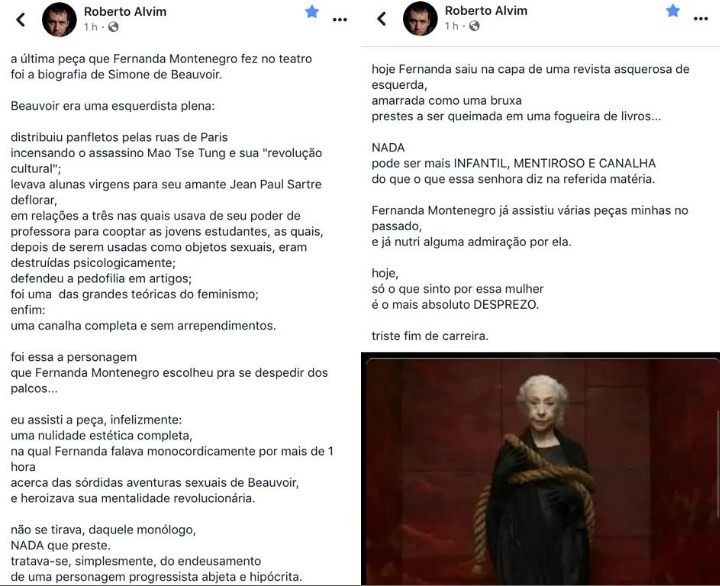Click the globe privacy icon in right post
720x586 pixels.
point(474,26)
